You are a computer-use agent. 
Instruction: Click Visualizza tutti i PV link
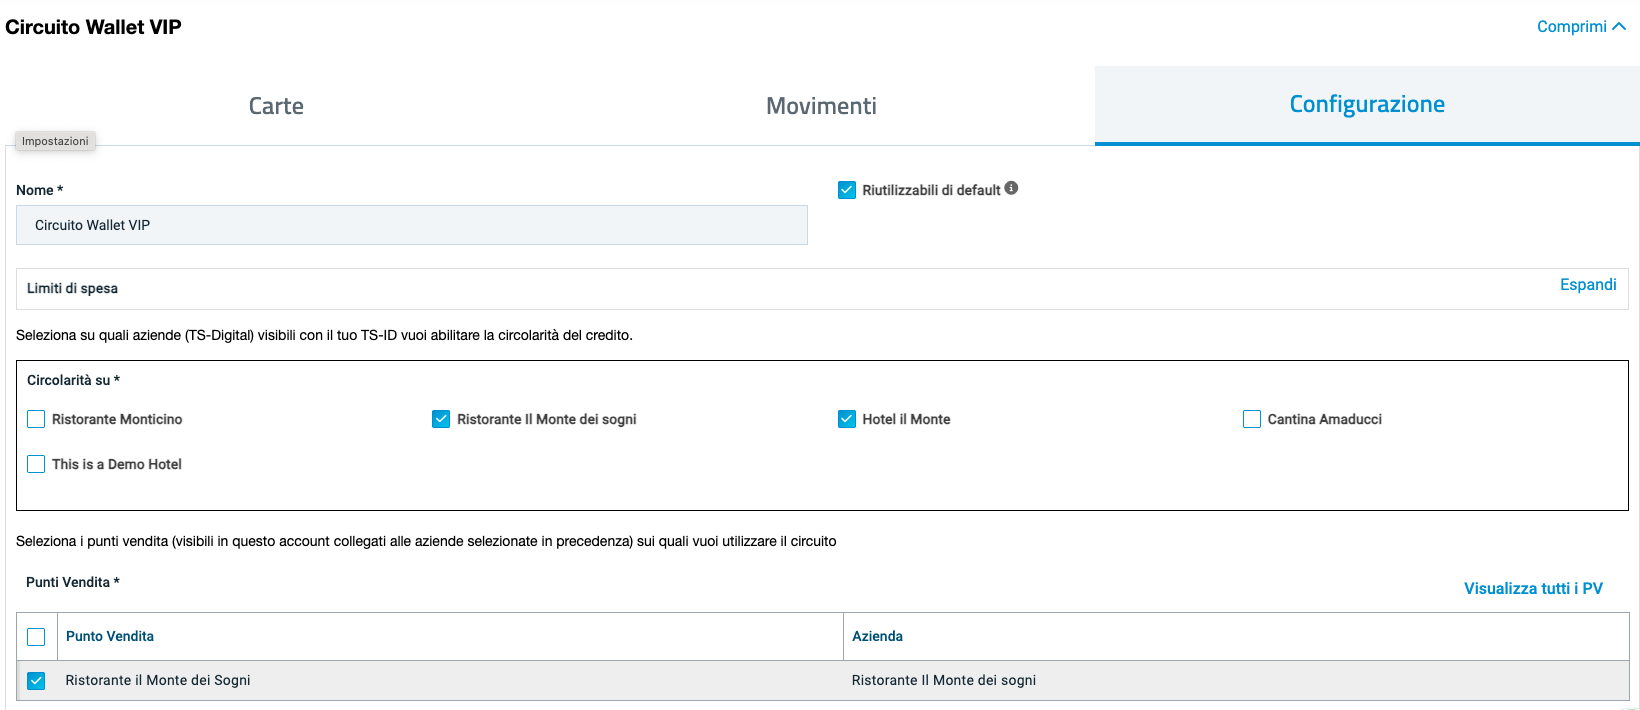pos(1532,588)
